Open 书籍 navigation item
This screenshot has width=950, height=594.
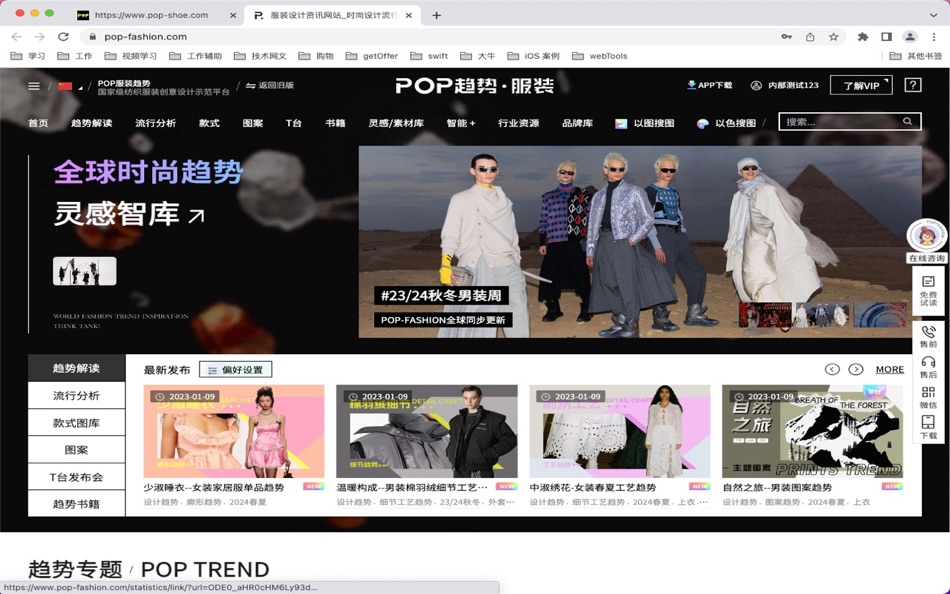(335, 123)
